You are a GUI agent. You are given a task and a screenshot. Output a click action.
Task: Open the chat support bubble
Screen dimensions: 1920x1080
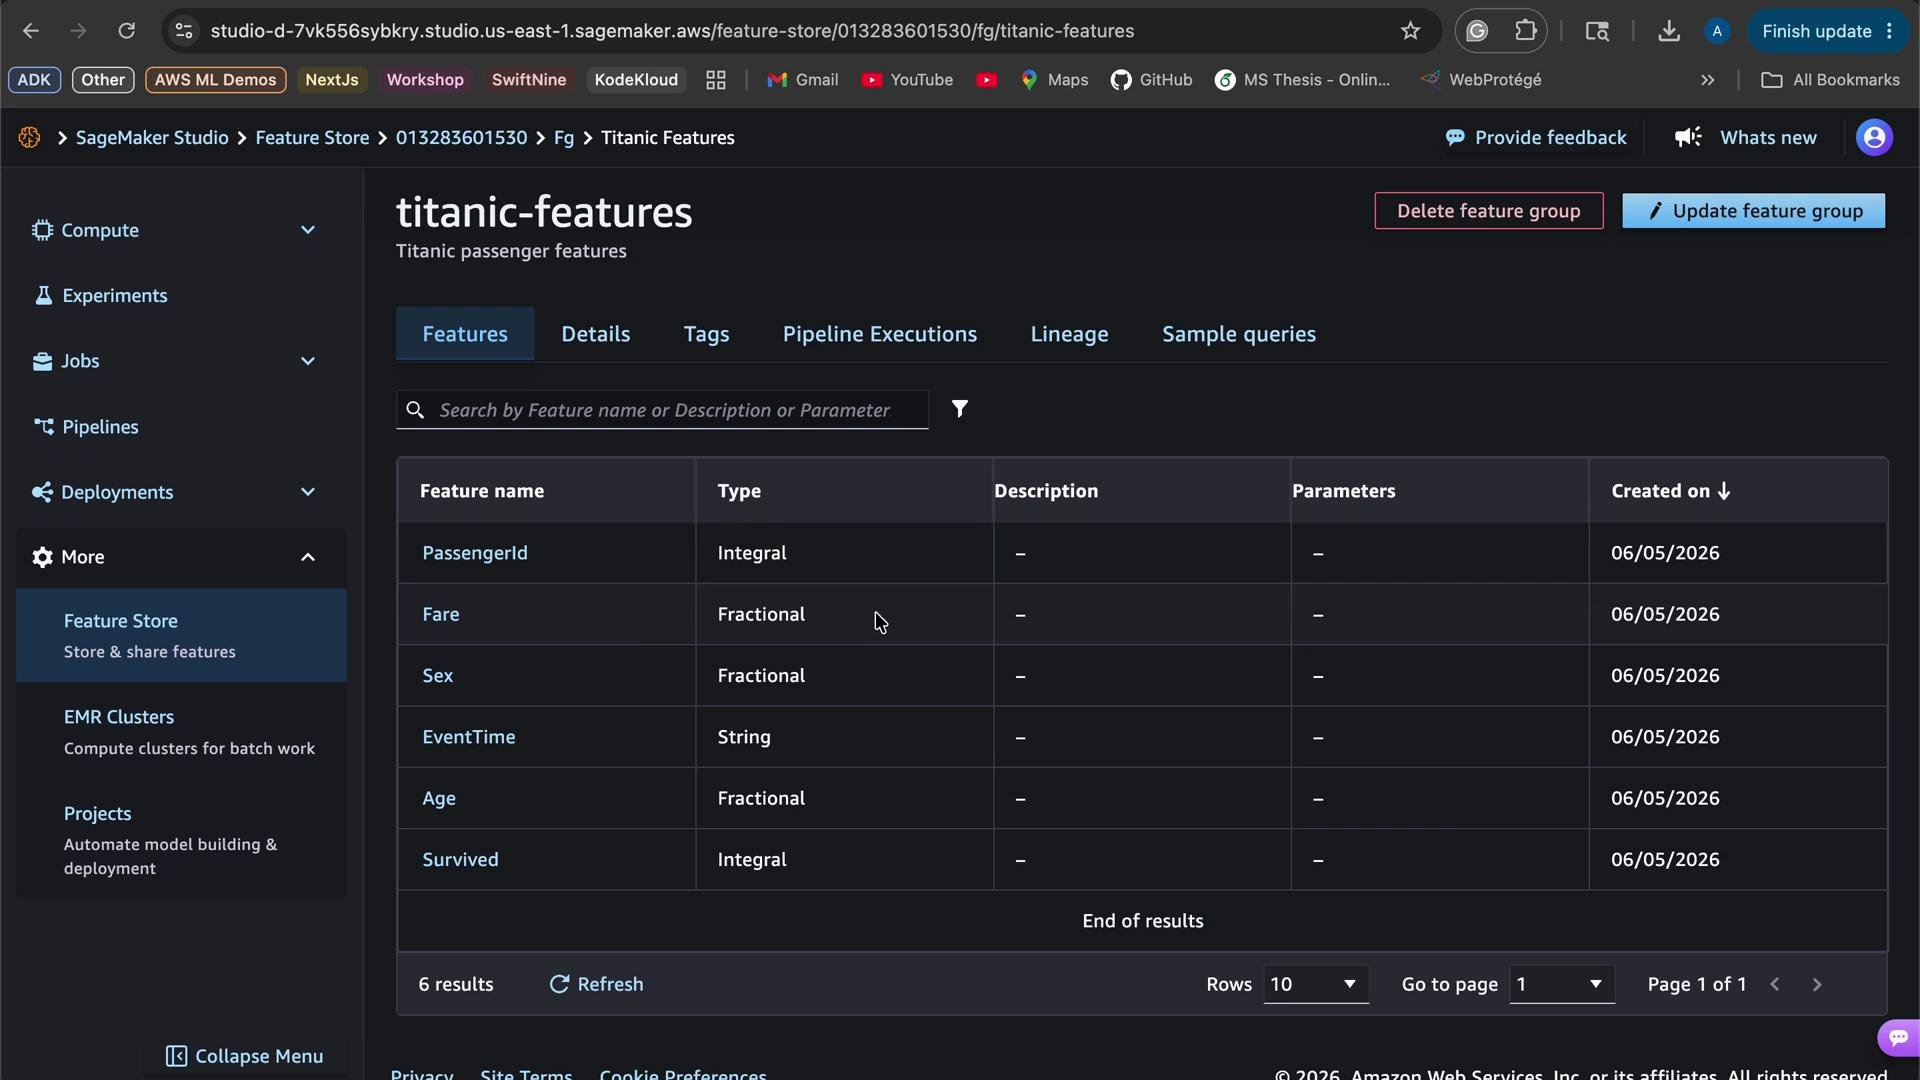click(x=1897, y=1037)
